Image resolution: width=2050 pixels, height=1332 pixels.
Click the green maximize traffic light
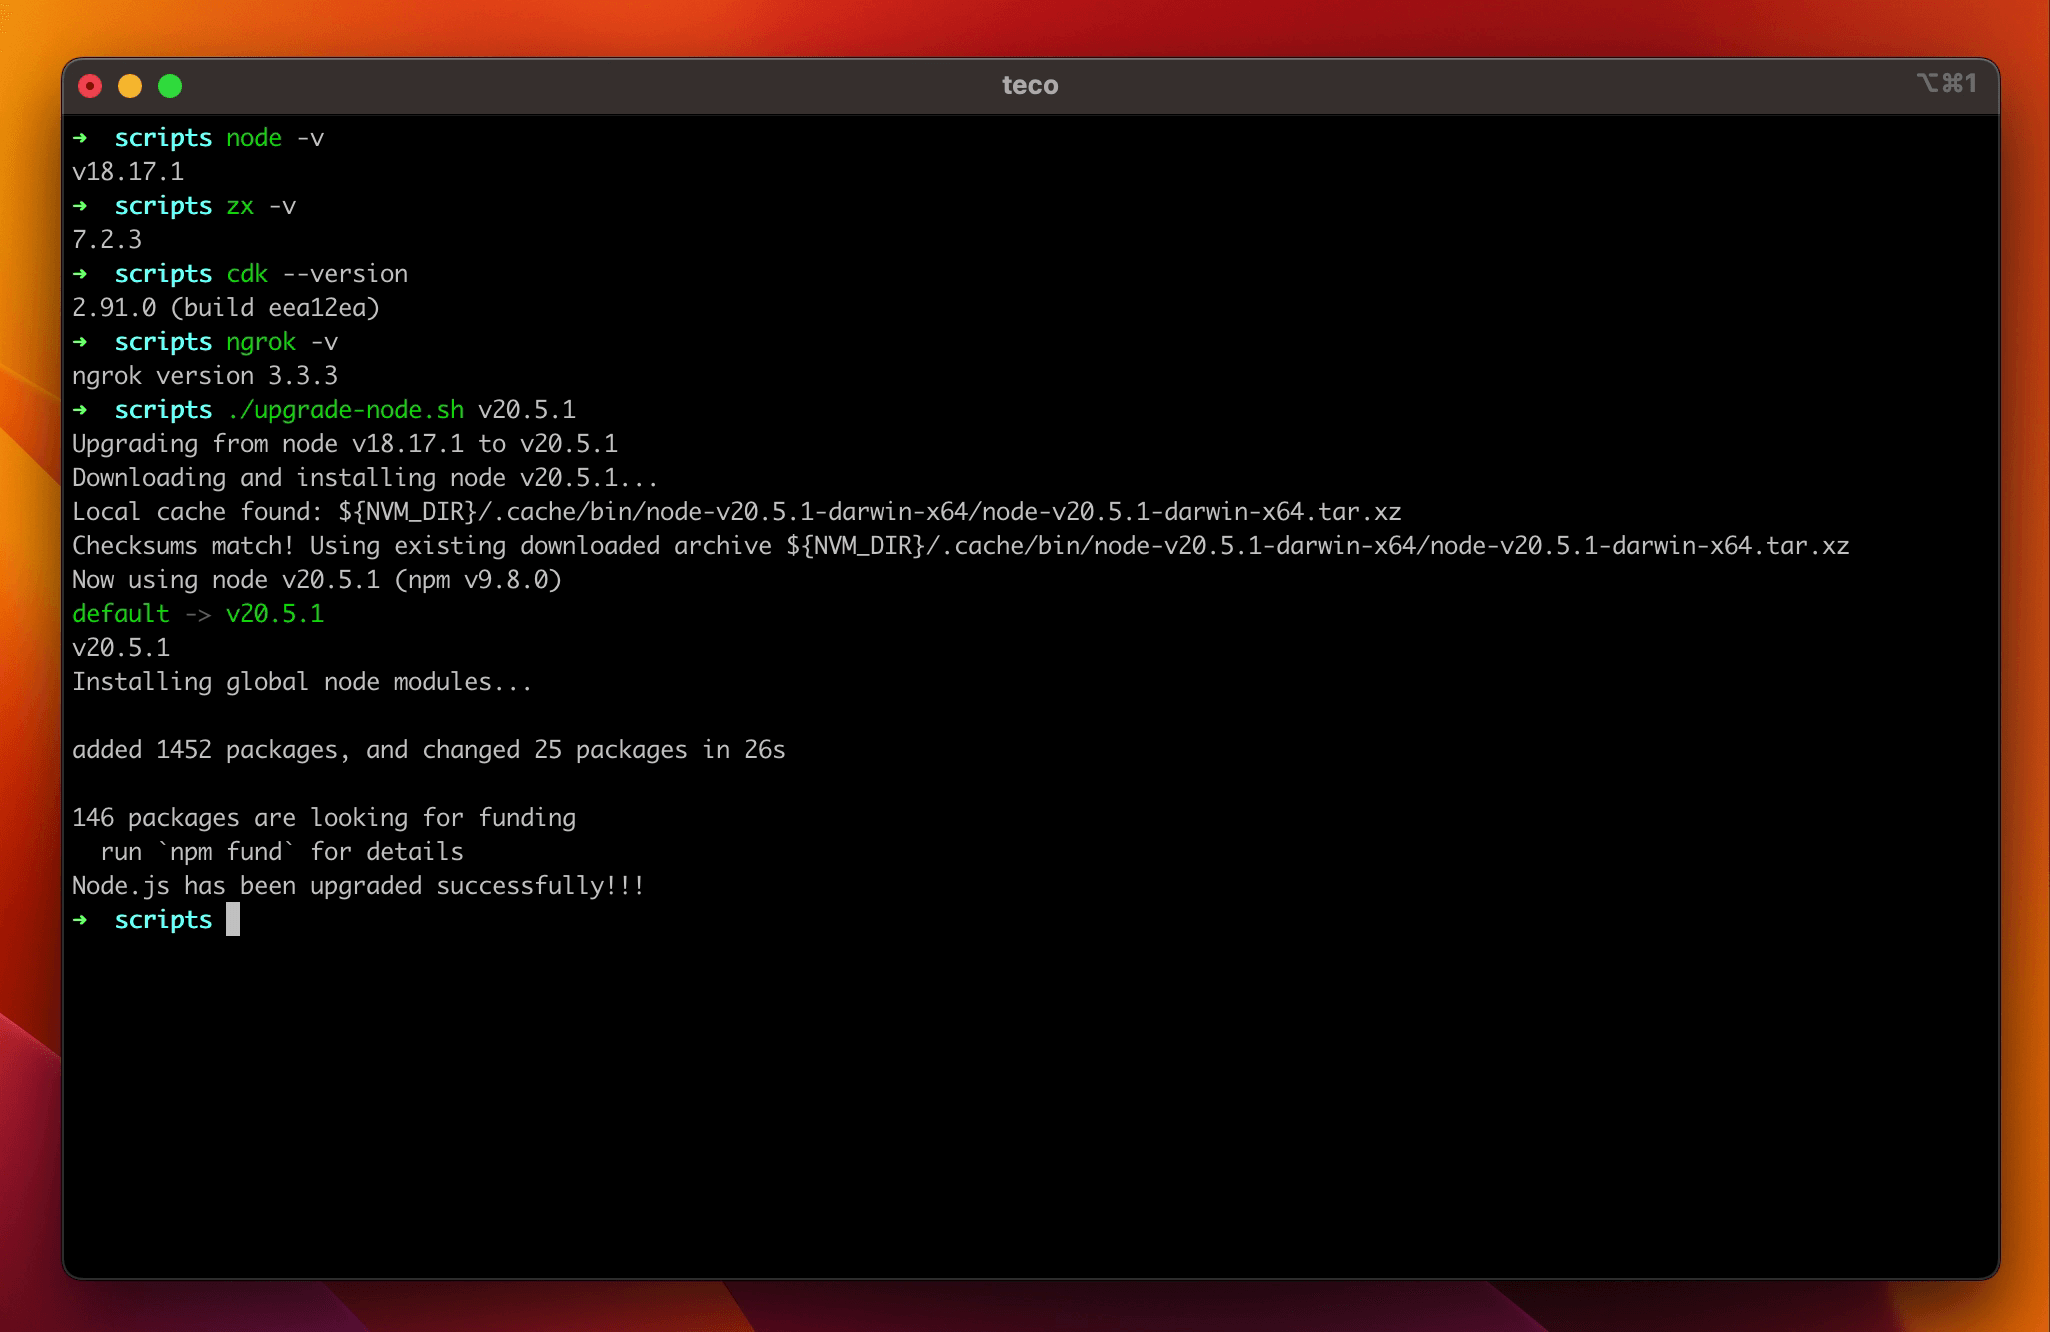171,85
